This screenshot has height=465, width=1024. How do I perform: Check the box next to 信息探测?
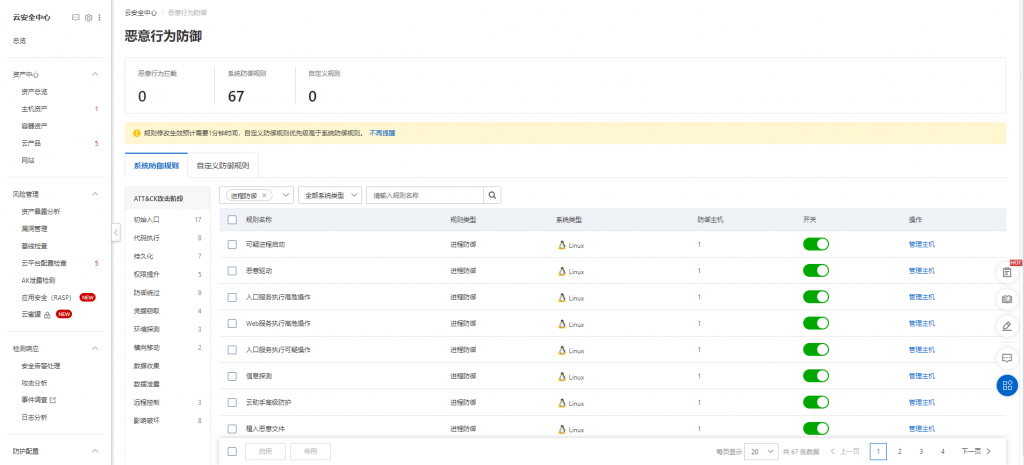click(232, 376)
